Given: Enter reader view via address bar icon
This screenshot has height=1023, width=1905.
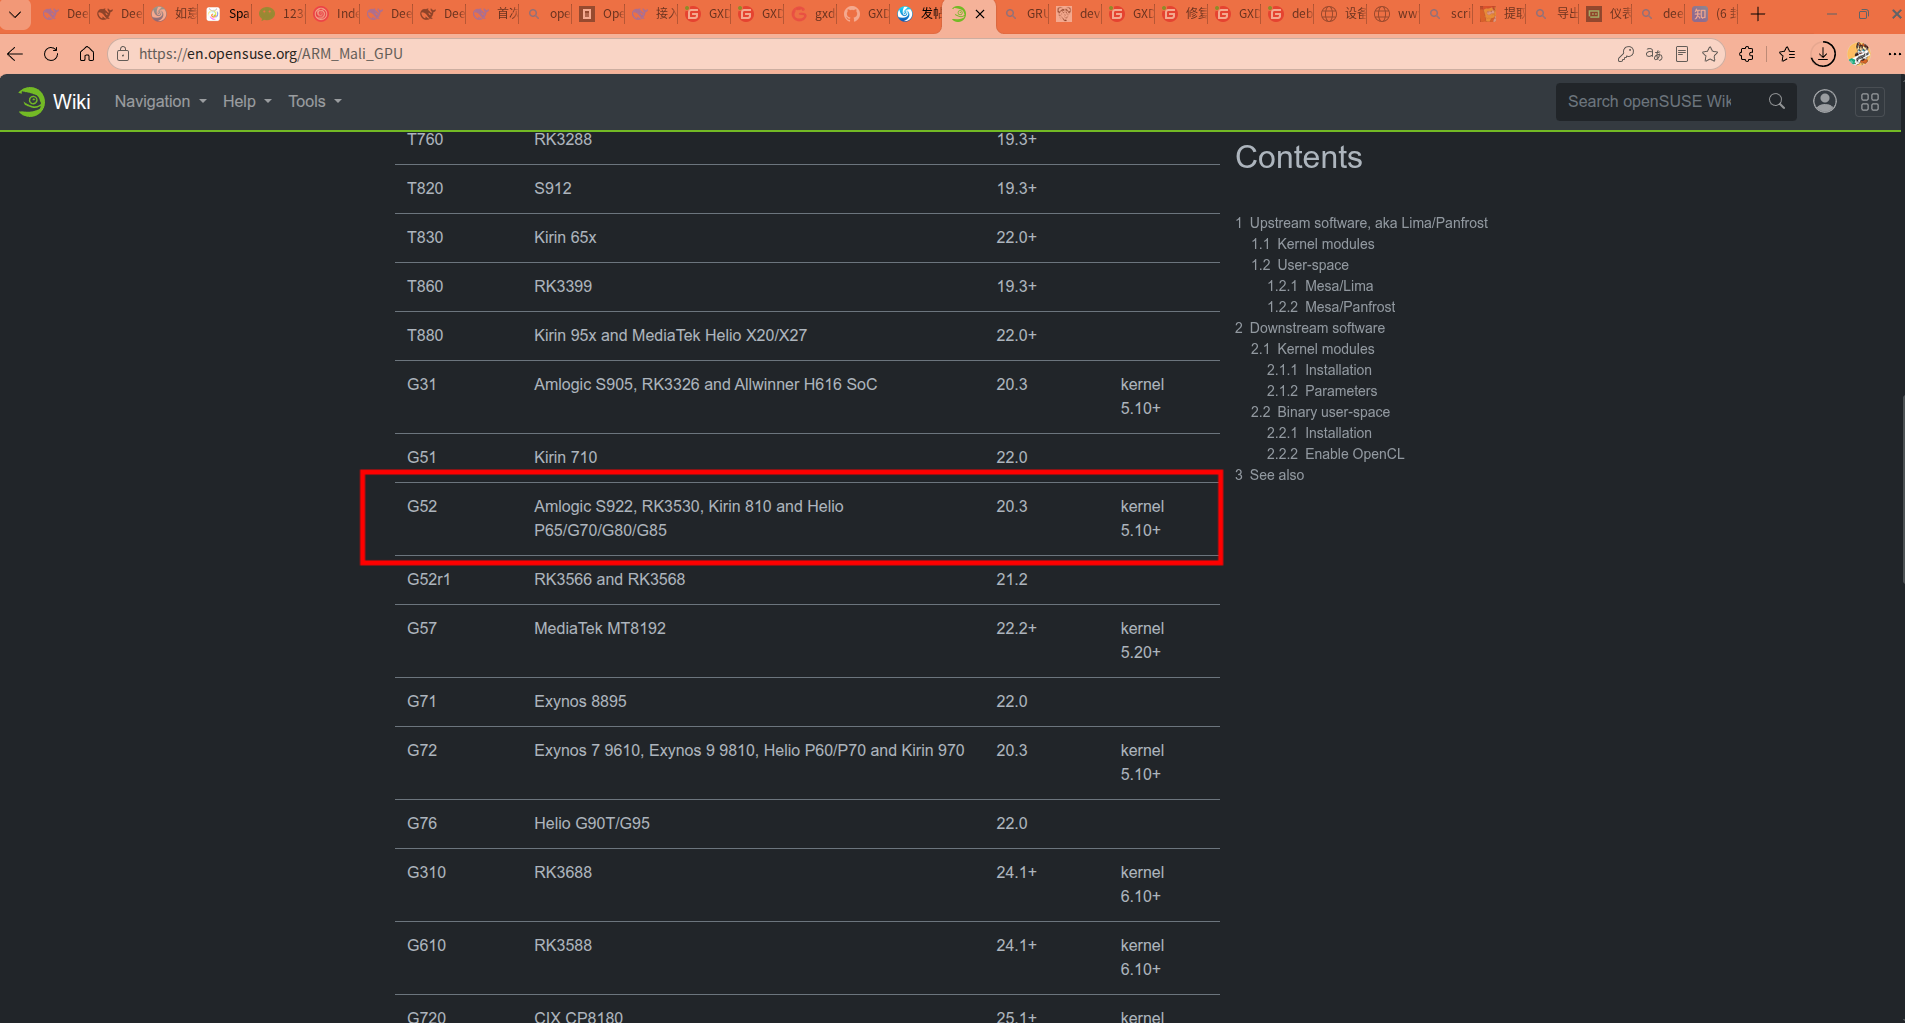Looking at the screenshot, I should click(1682, 54).
